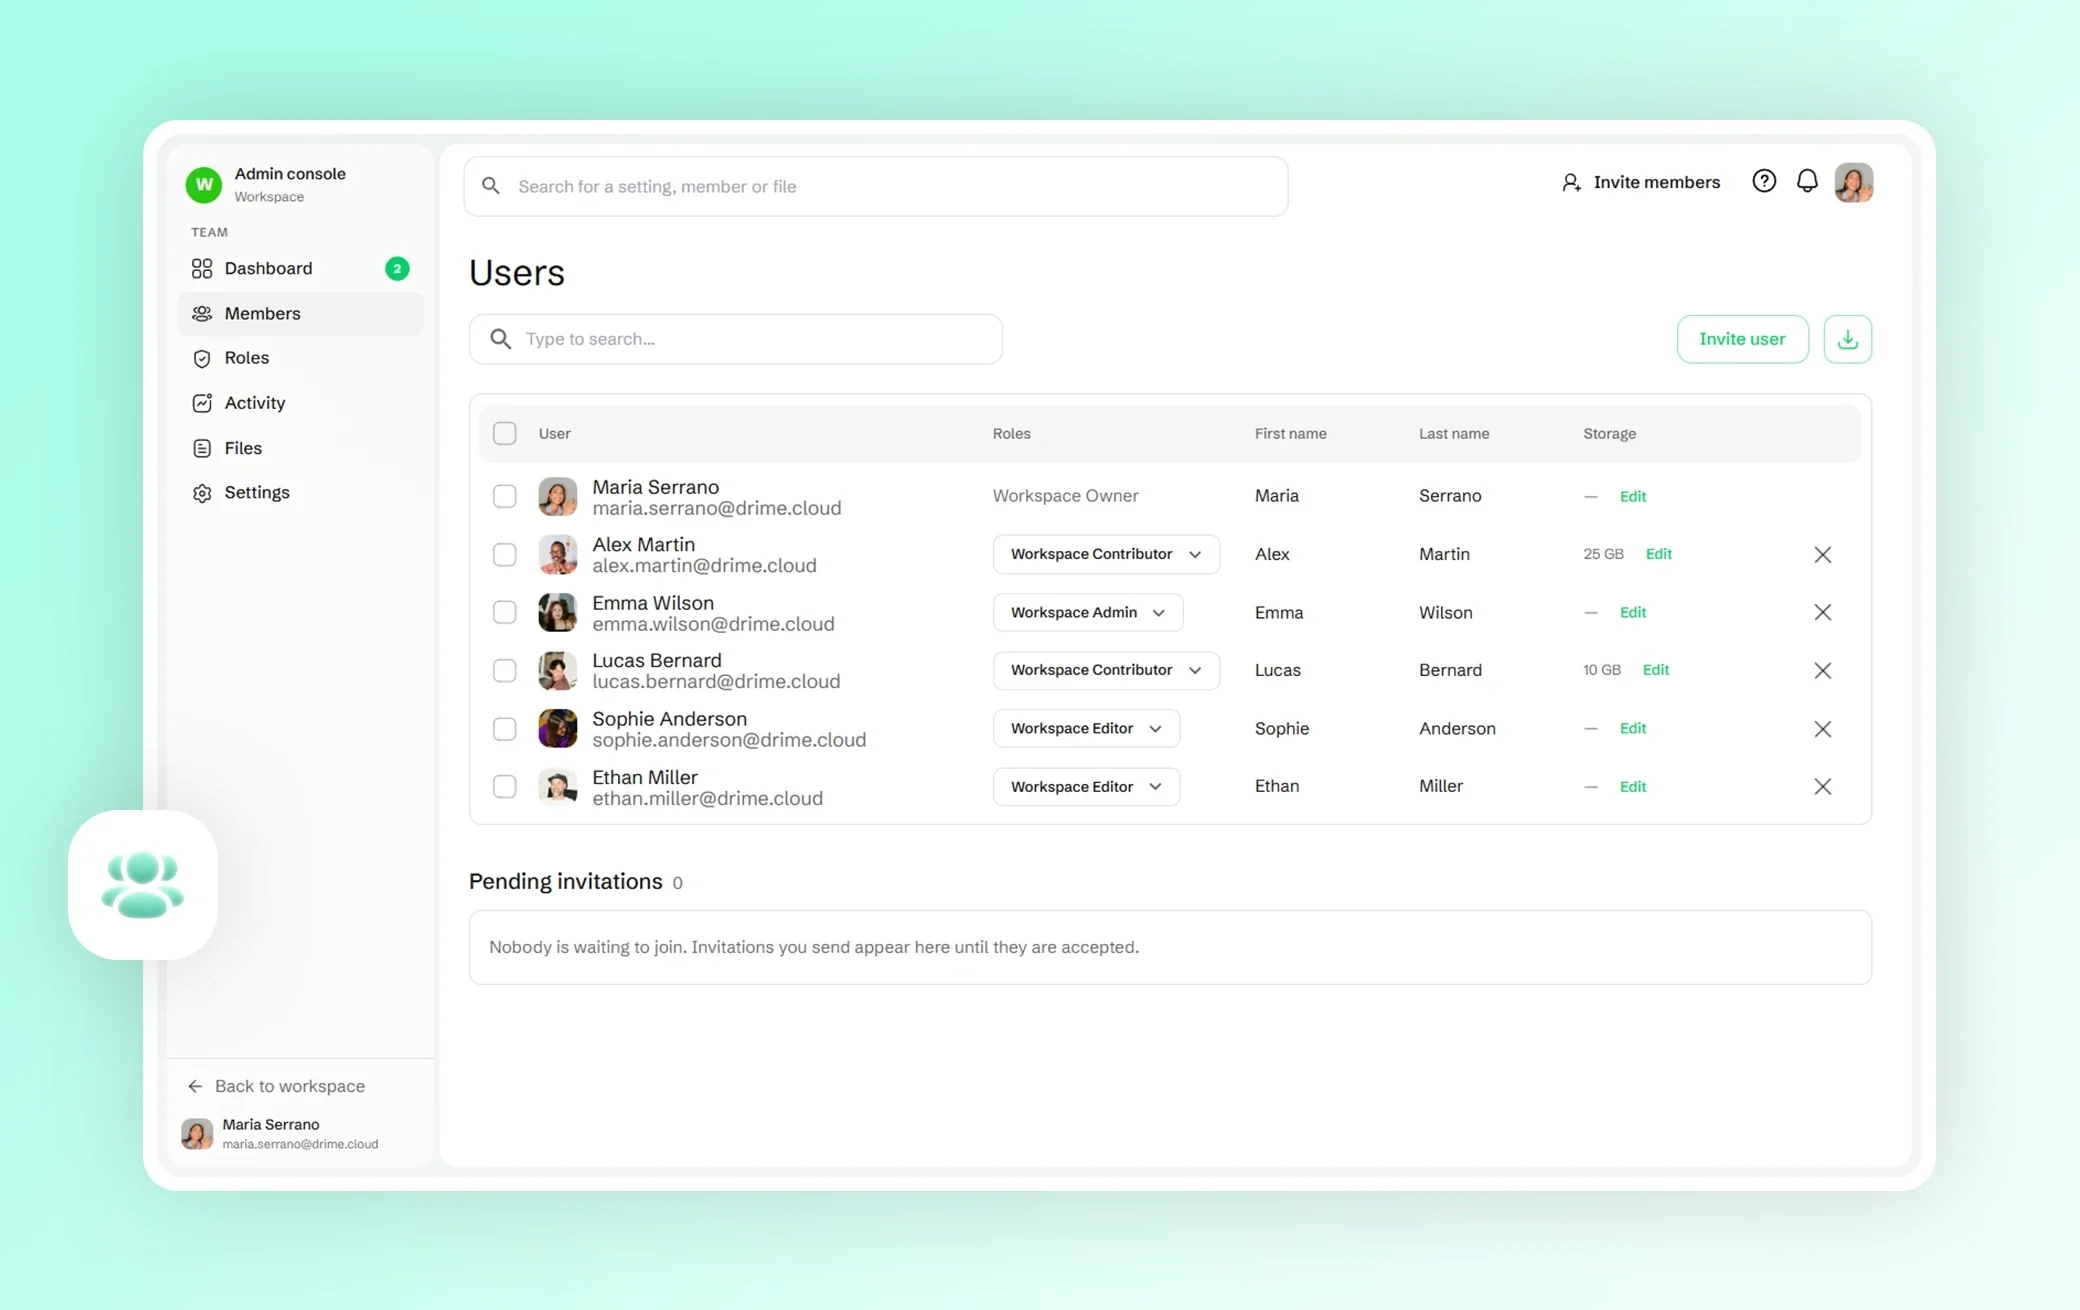Click Invite members in the top bar
The height and width of the screenshot is (1310, 2080).
tap(1640, 182)
